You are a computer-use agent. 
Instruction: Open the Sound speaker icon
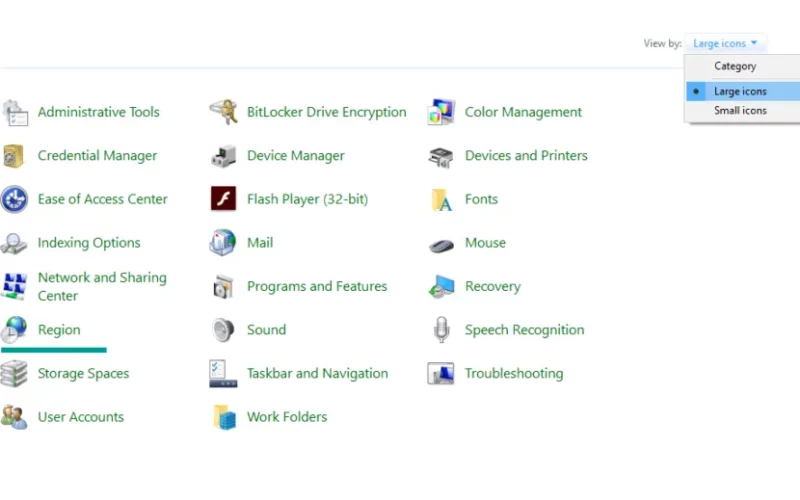(223, 330)
